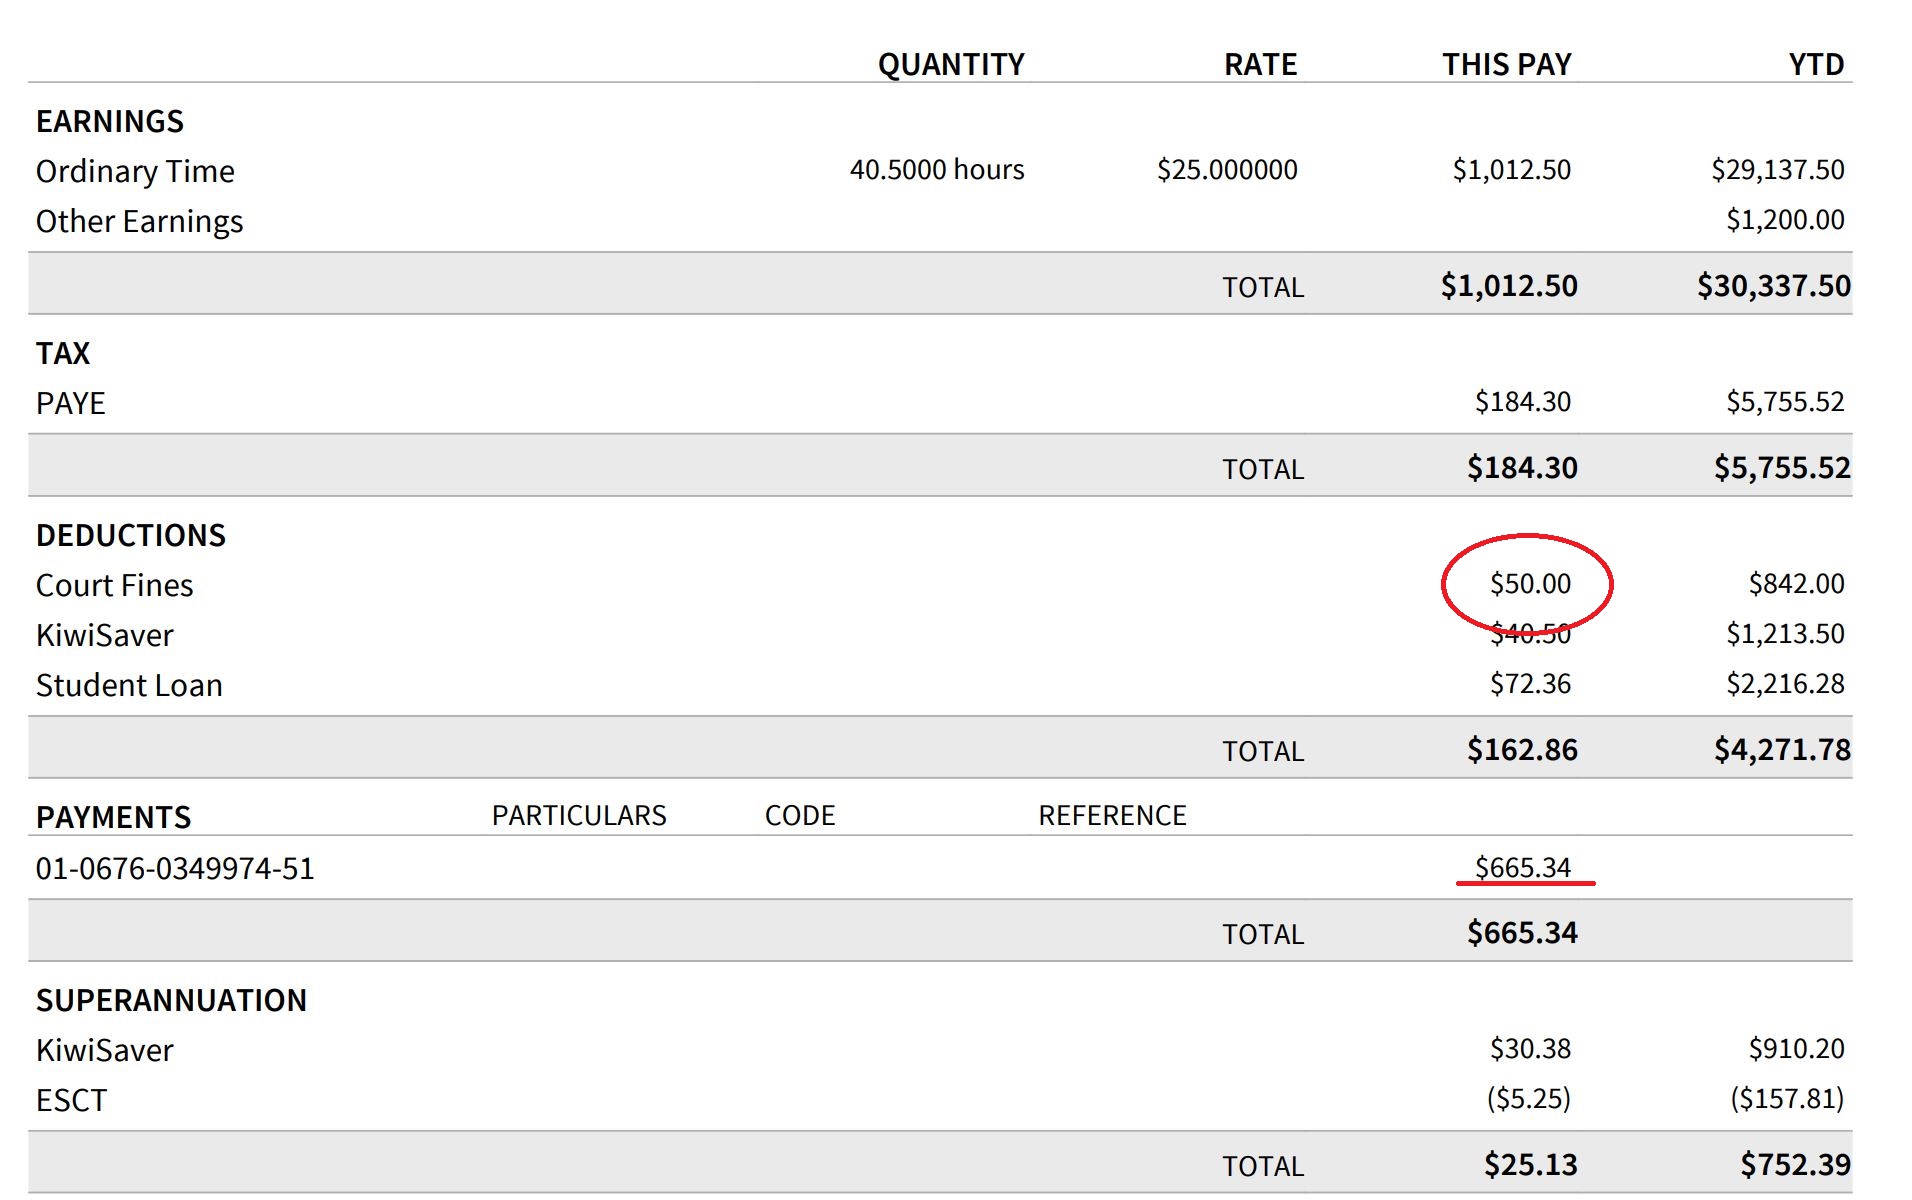Select the EARNINGS section heading
The image size is (1912, 1200).
(x=110, y=121)
